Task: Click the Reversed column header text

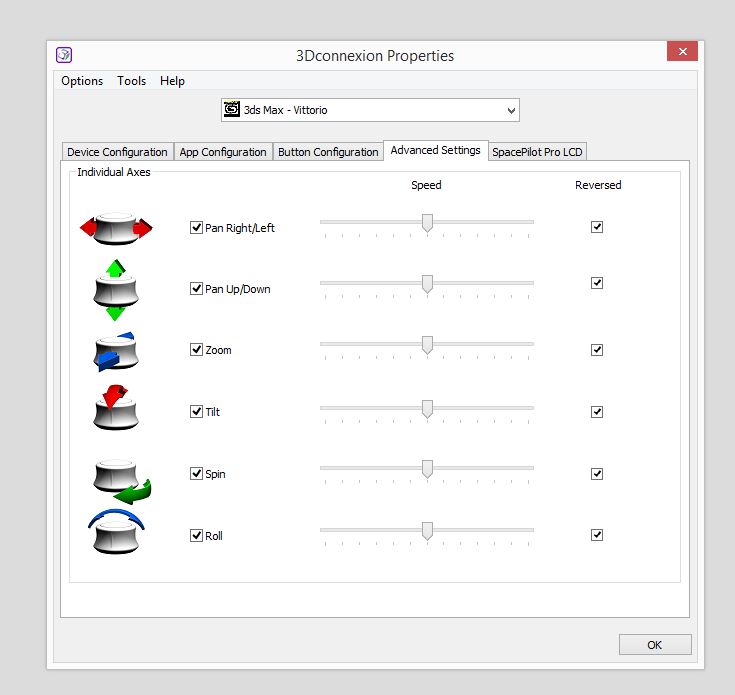Action: 598,185
